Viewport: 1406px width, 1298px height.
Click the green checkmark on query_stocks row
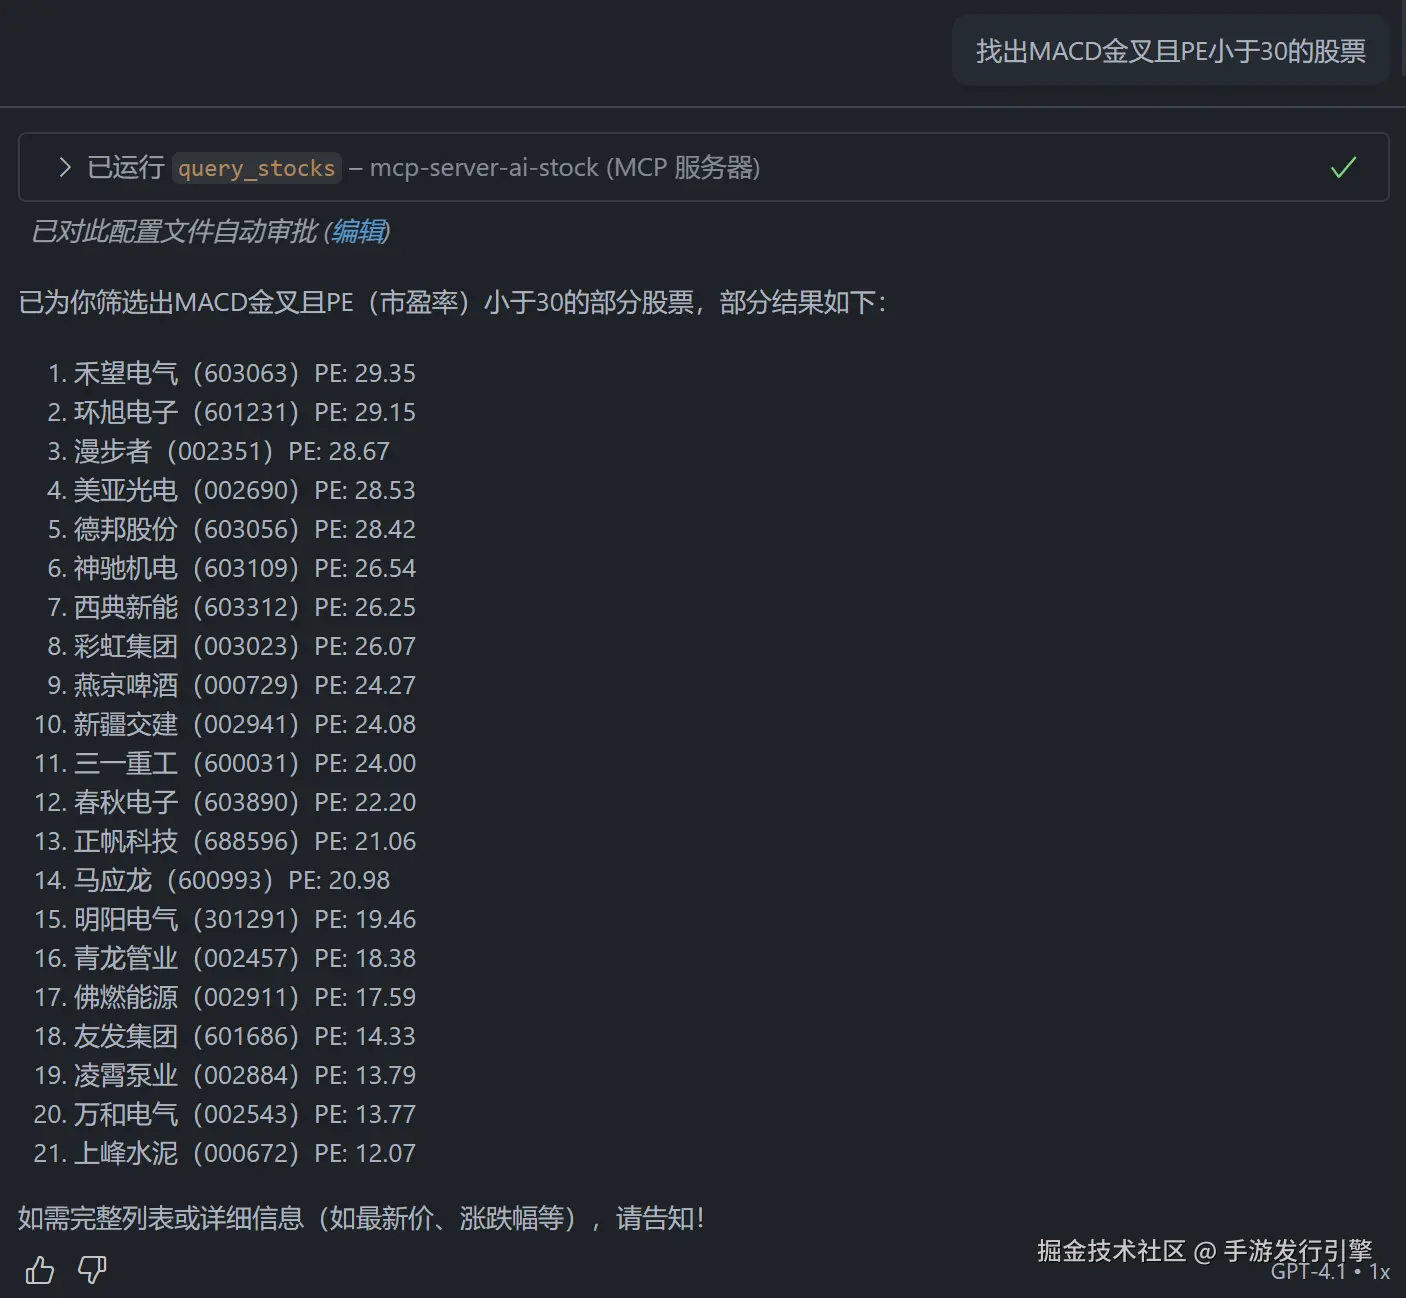click(1343, 167)
